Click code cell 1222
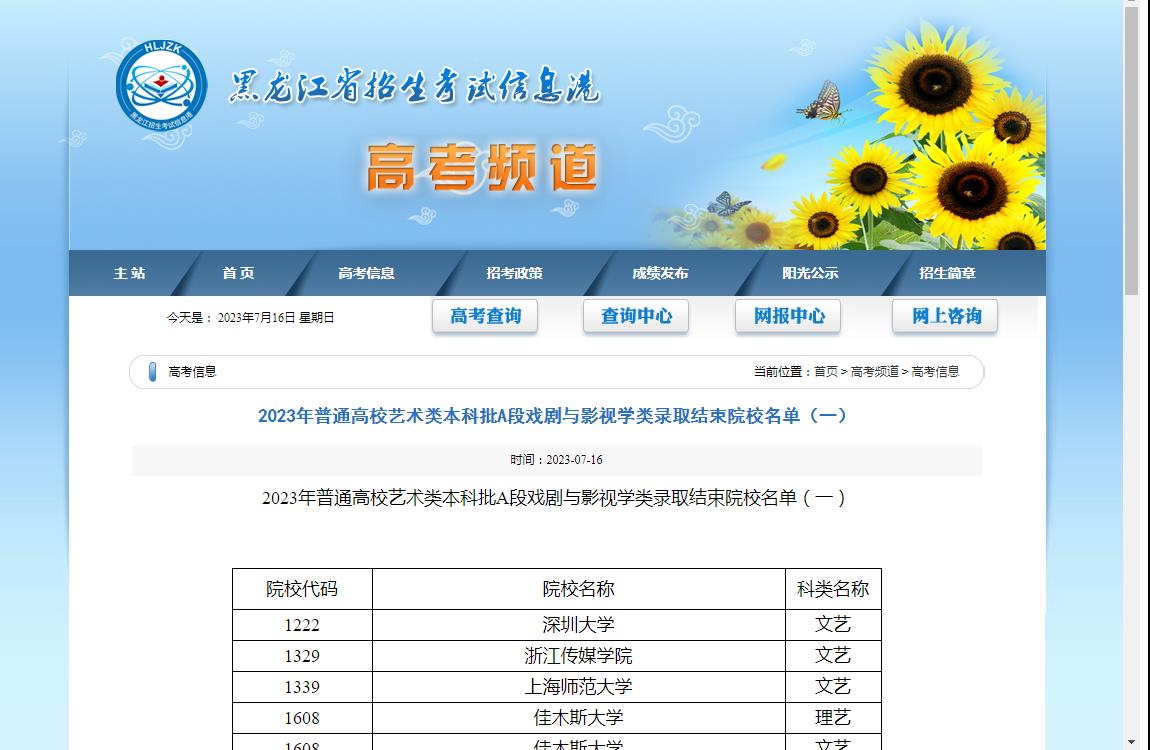The width and height of the screenshot is (1150, 750). pos(302,625)
